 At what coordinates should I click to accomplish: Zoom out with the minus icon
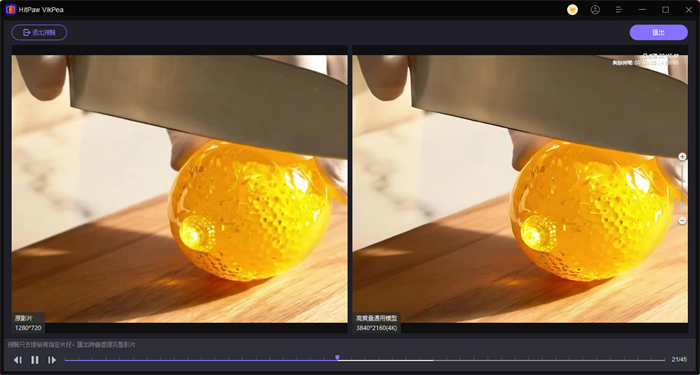click(682, 221)
